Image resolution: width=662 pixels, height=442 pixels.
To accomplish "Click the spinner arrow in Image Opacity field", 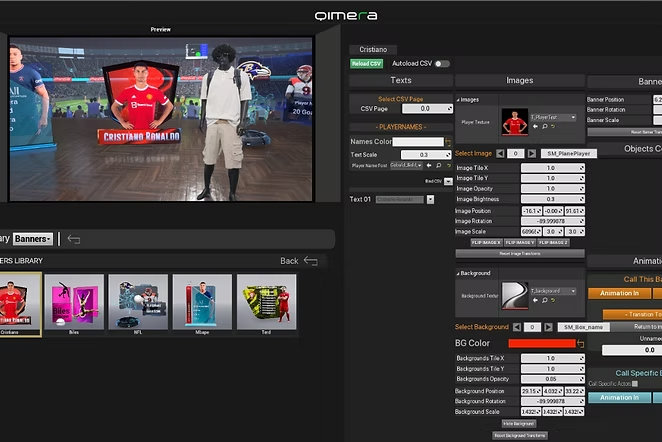I will point(581,189).
